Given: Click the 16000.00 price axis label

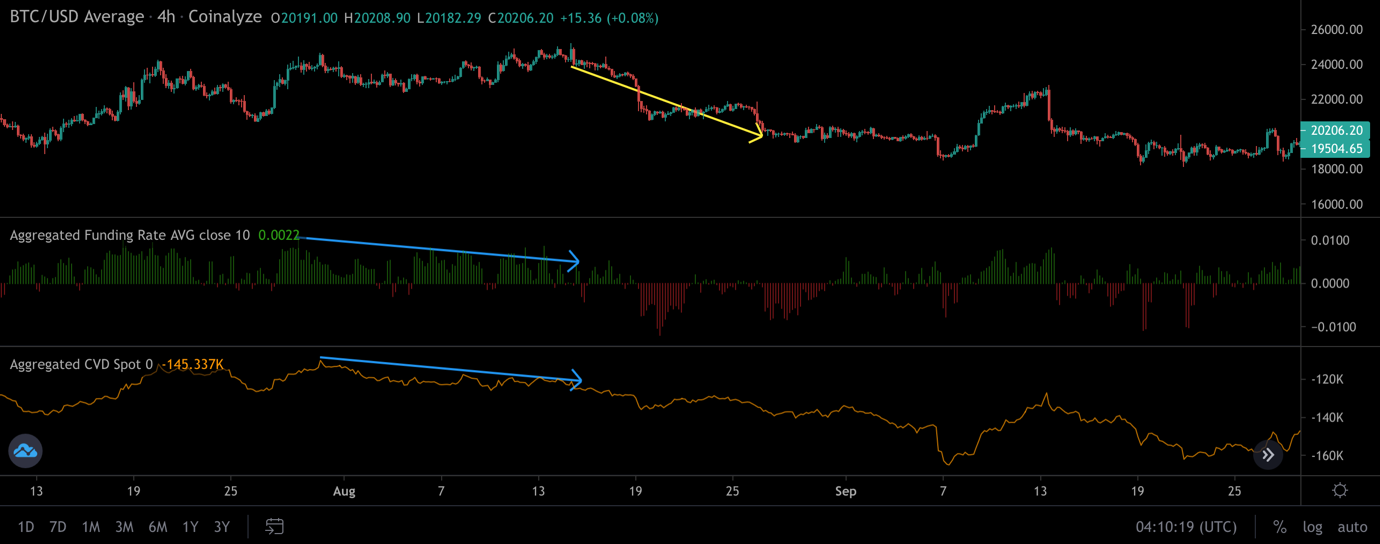Looking at the screenshot, I should pos(1337,205).
